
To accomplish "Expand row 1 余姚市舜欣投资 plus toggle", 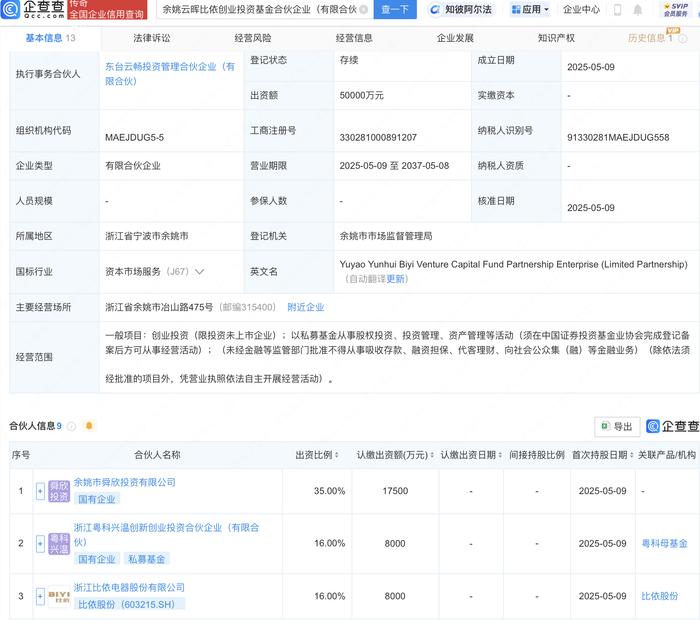I will pyautogui.click(x=40, y=491).
